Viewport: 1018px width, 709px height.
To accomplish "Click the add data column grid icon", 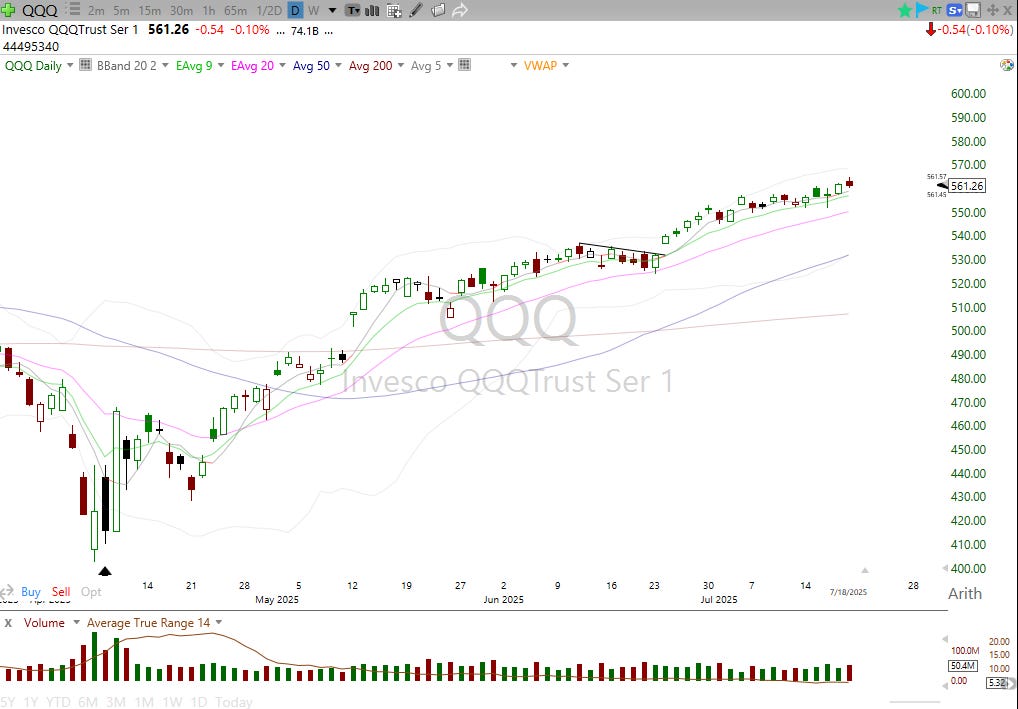I will pos(394,10).
